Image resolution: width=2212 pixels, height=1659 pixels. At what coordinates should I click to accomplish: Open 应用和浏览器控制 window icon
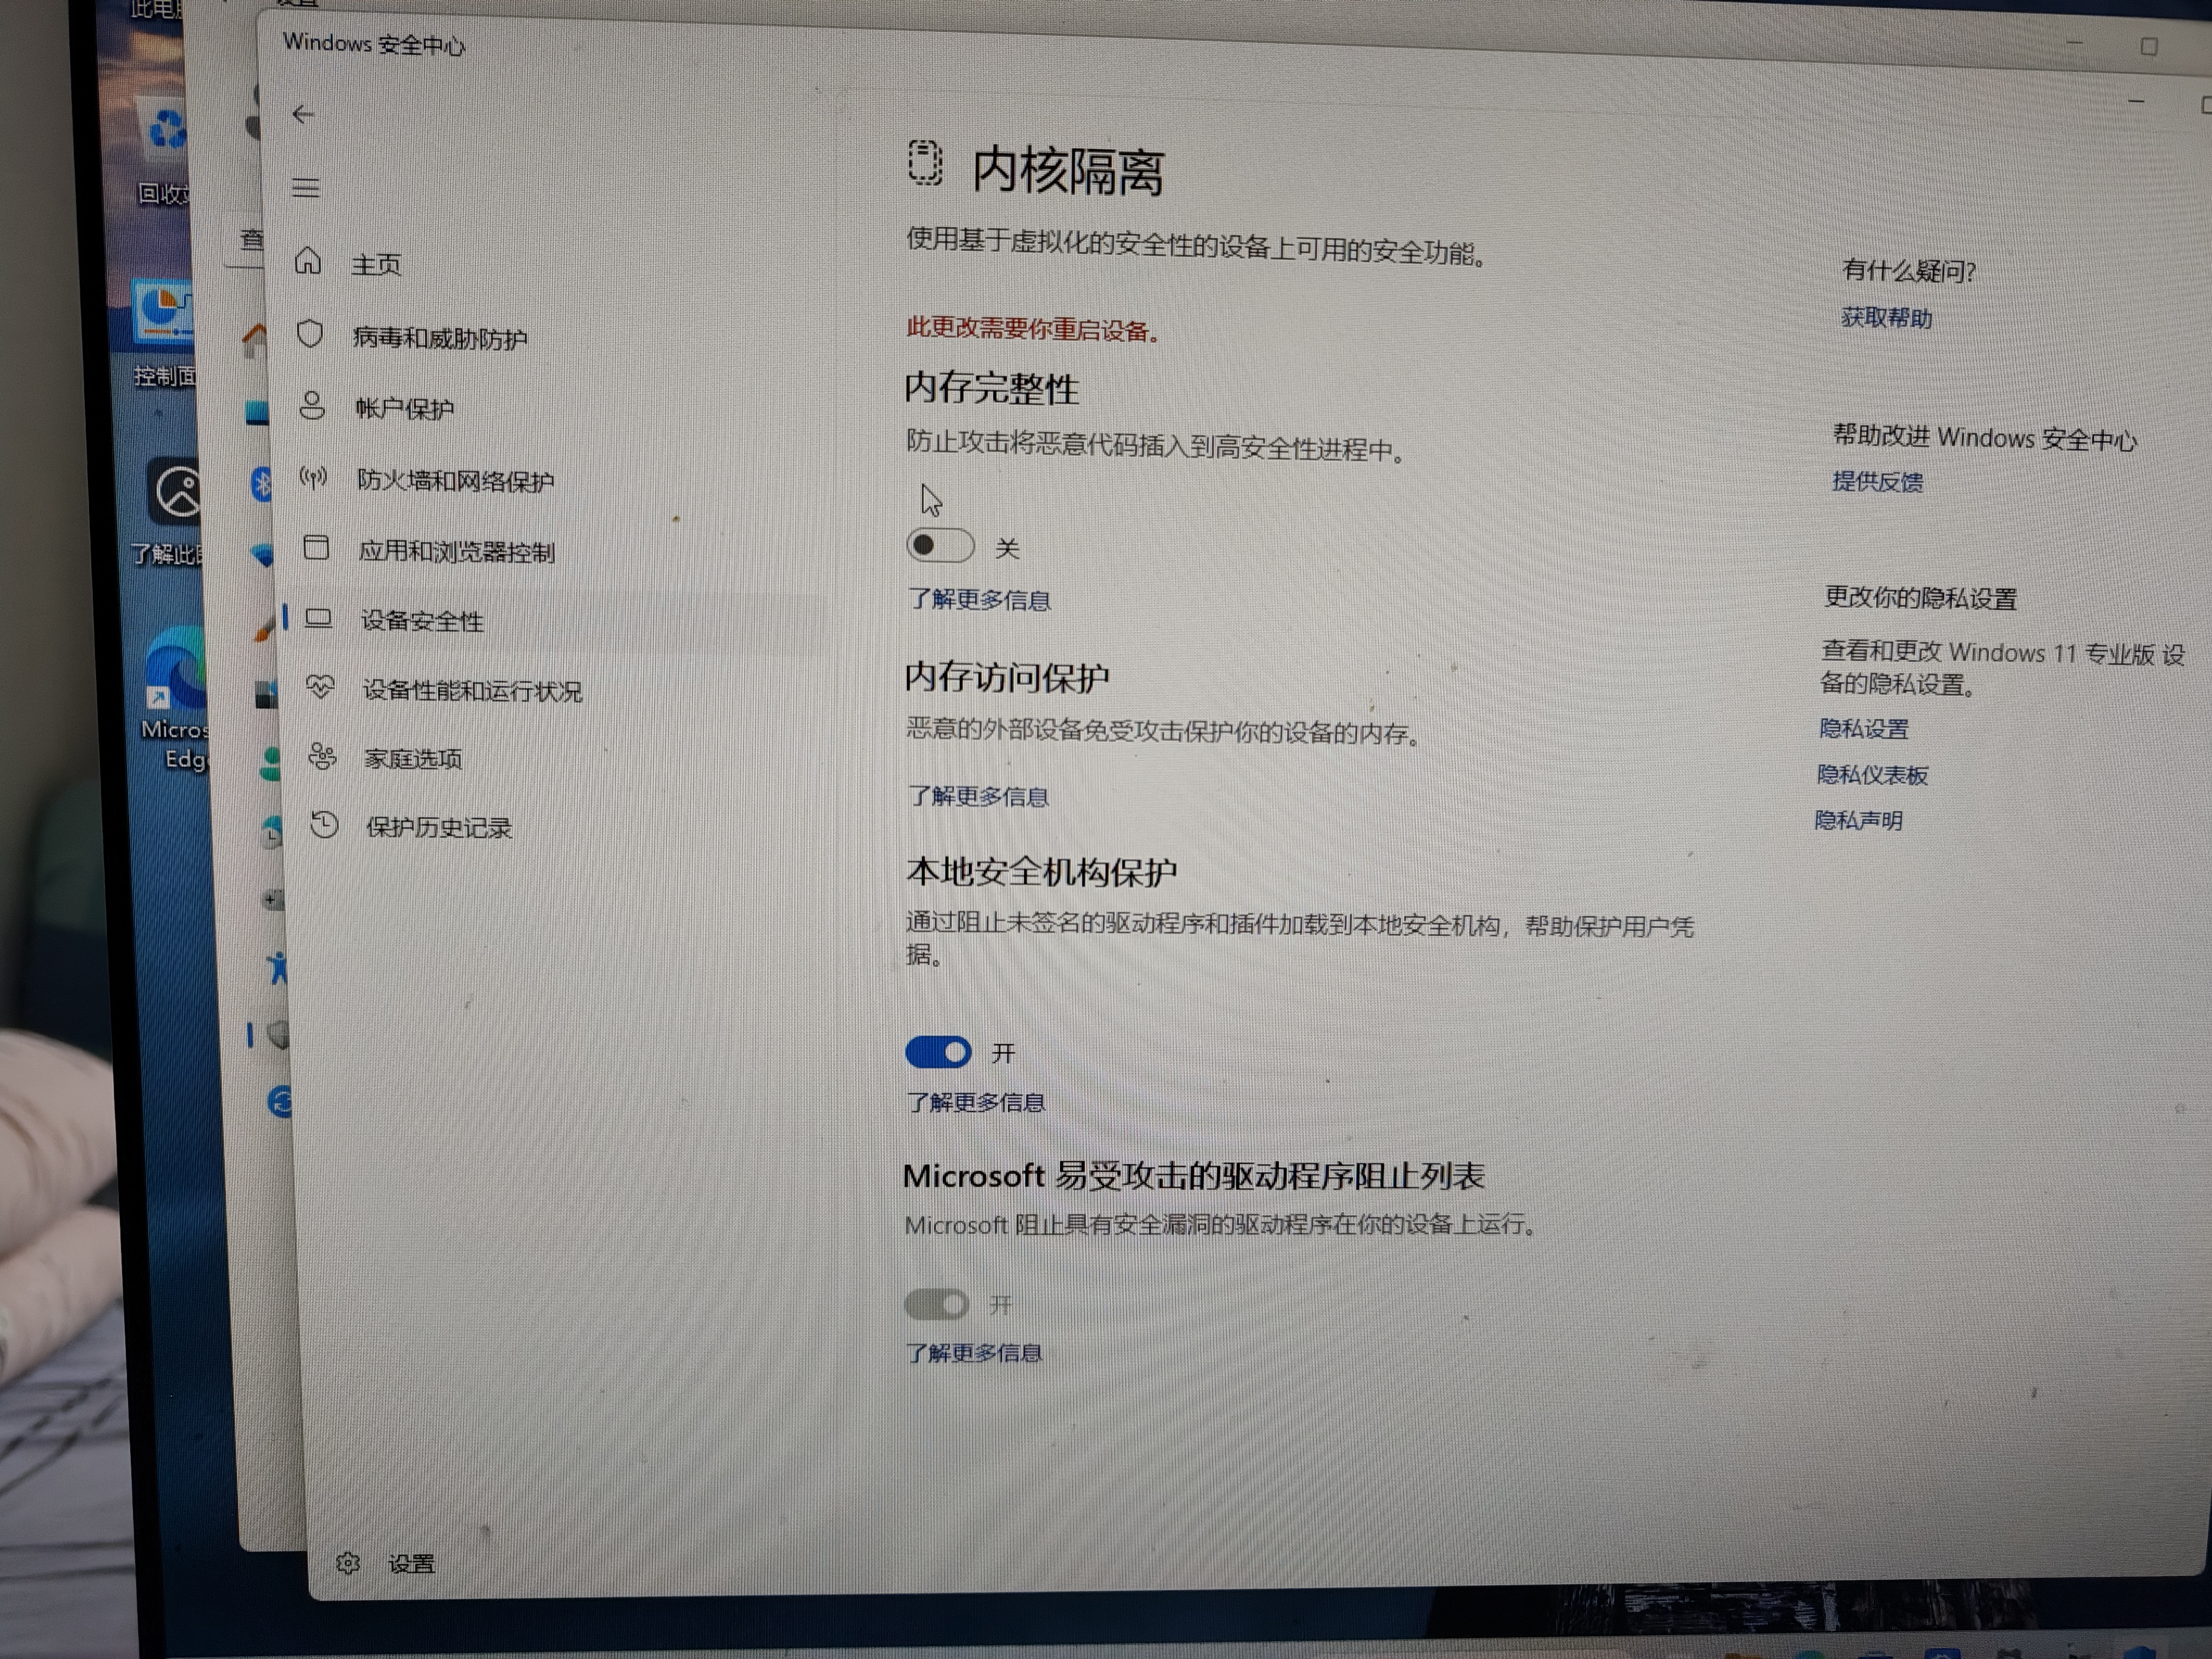pos(316,548)
